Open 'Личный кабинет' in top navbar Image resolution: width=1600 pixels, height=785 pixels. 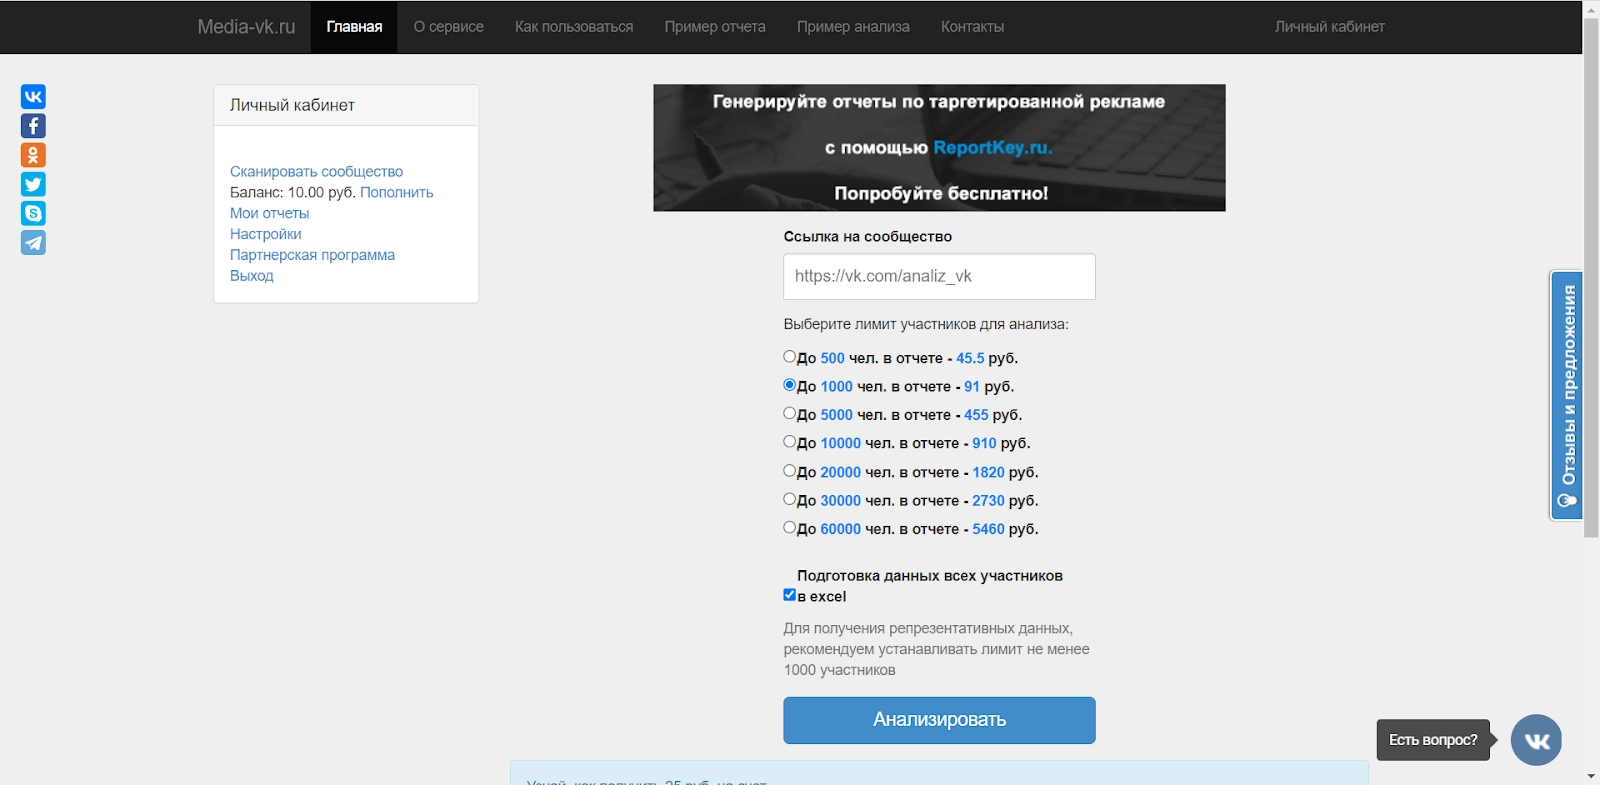1330,27
